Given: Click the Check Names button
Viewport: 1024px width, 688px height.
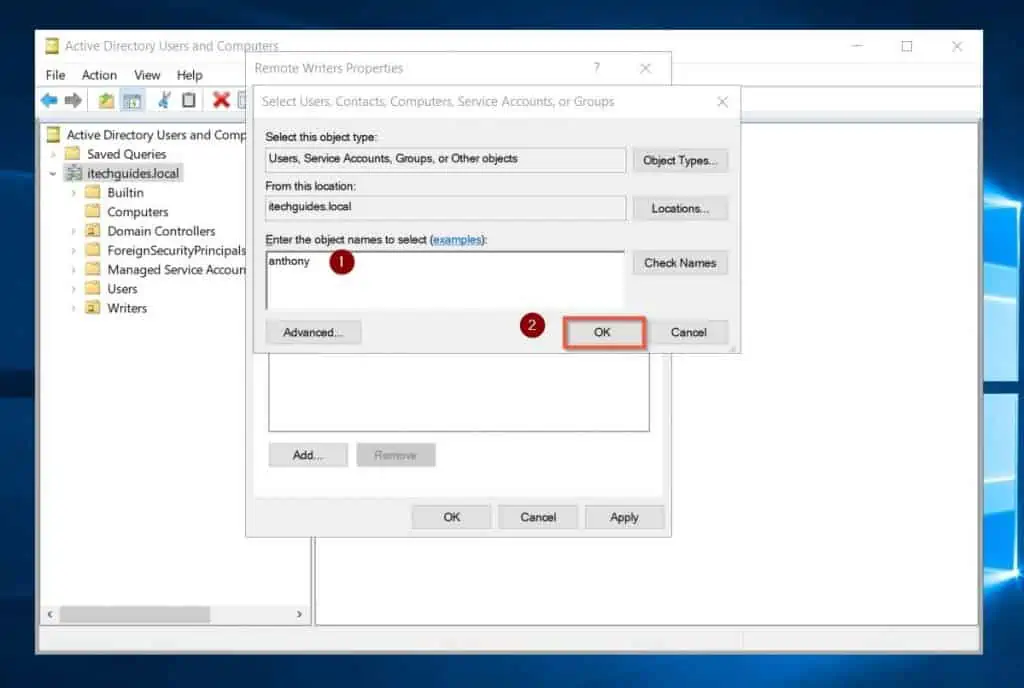Looking at the screenshot, I should pyautogui.click(x=680, y=263).
